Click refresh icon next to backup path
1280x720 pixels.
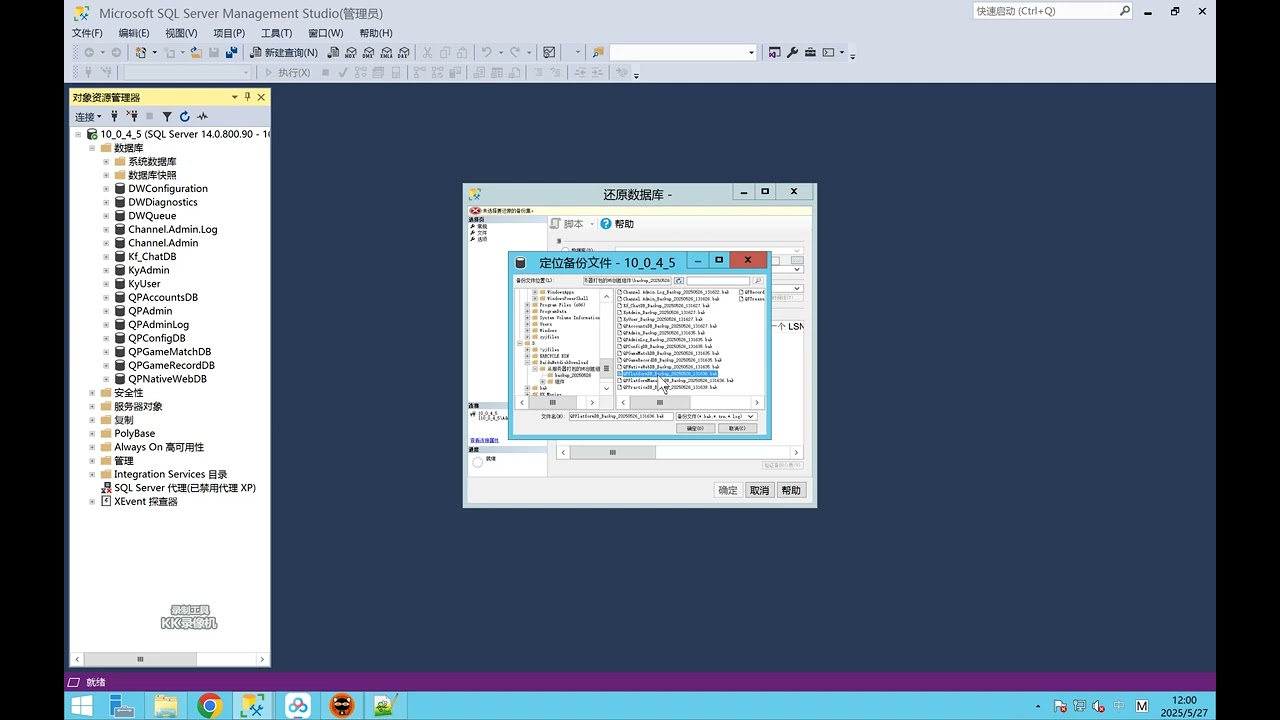tap(679, 281)
